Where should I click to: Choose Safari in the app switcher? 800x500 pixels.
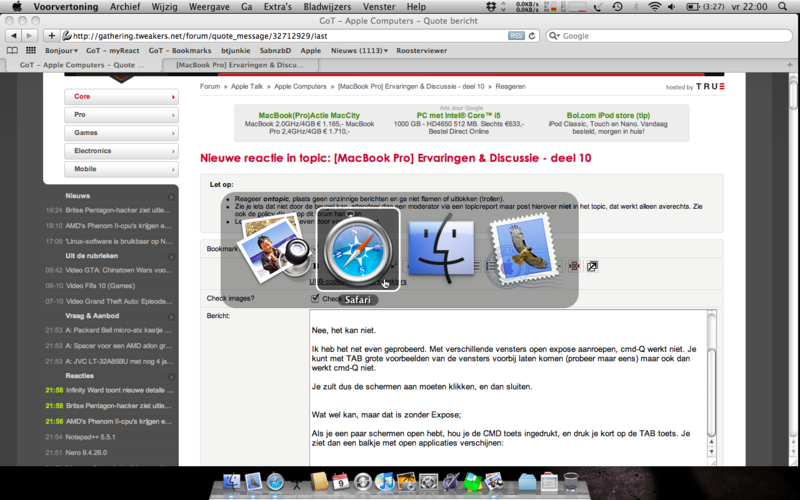click(x=358, y=248)
